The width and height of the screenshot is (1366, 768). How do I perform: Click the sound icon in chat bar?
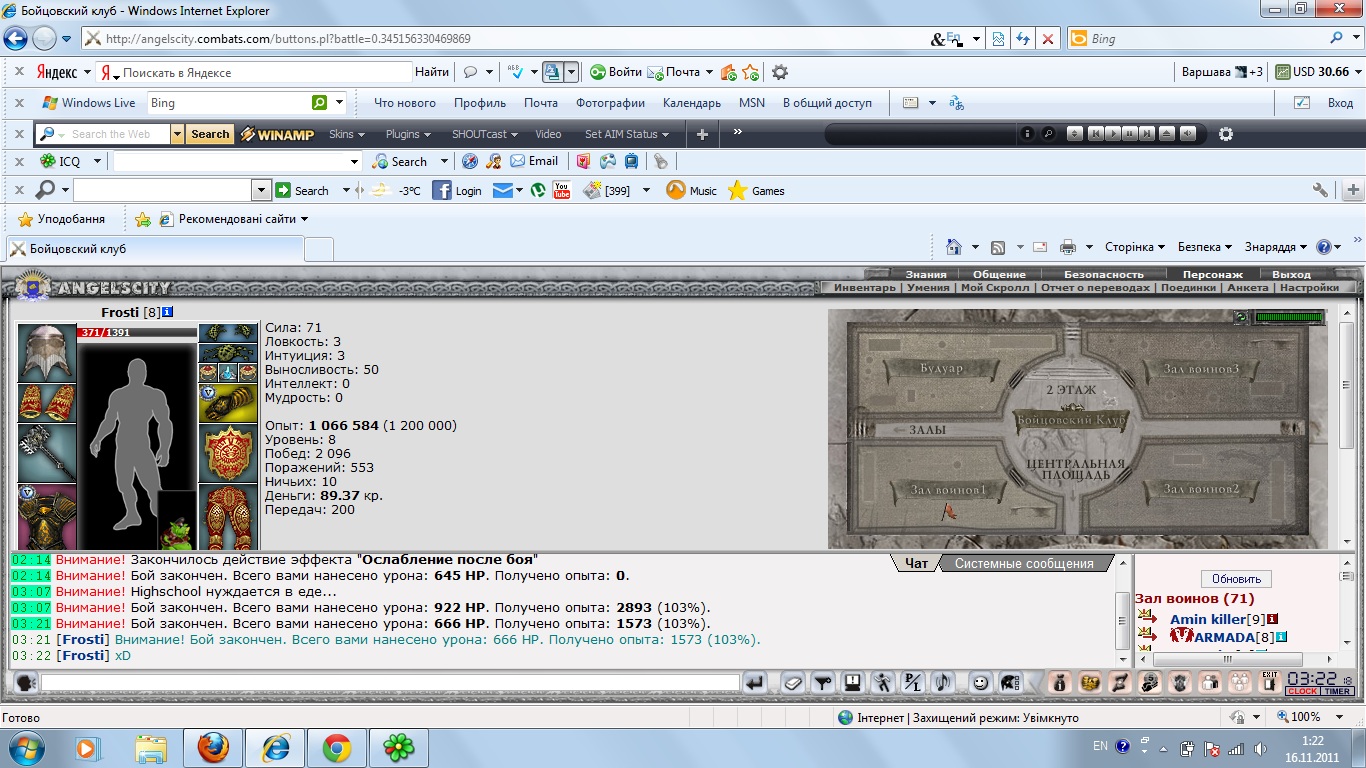(942, 683)
